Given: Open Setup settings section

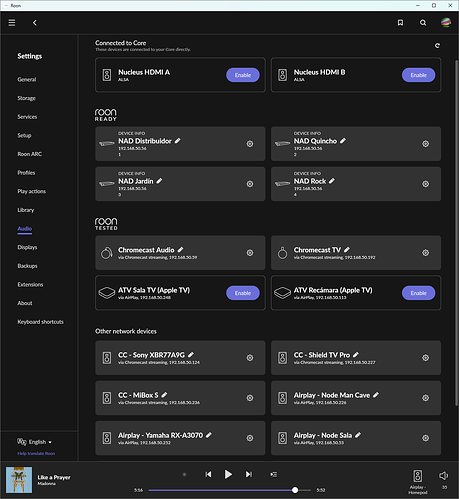Looking at the screenshot, I should coord(24,135).
